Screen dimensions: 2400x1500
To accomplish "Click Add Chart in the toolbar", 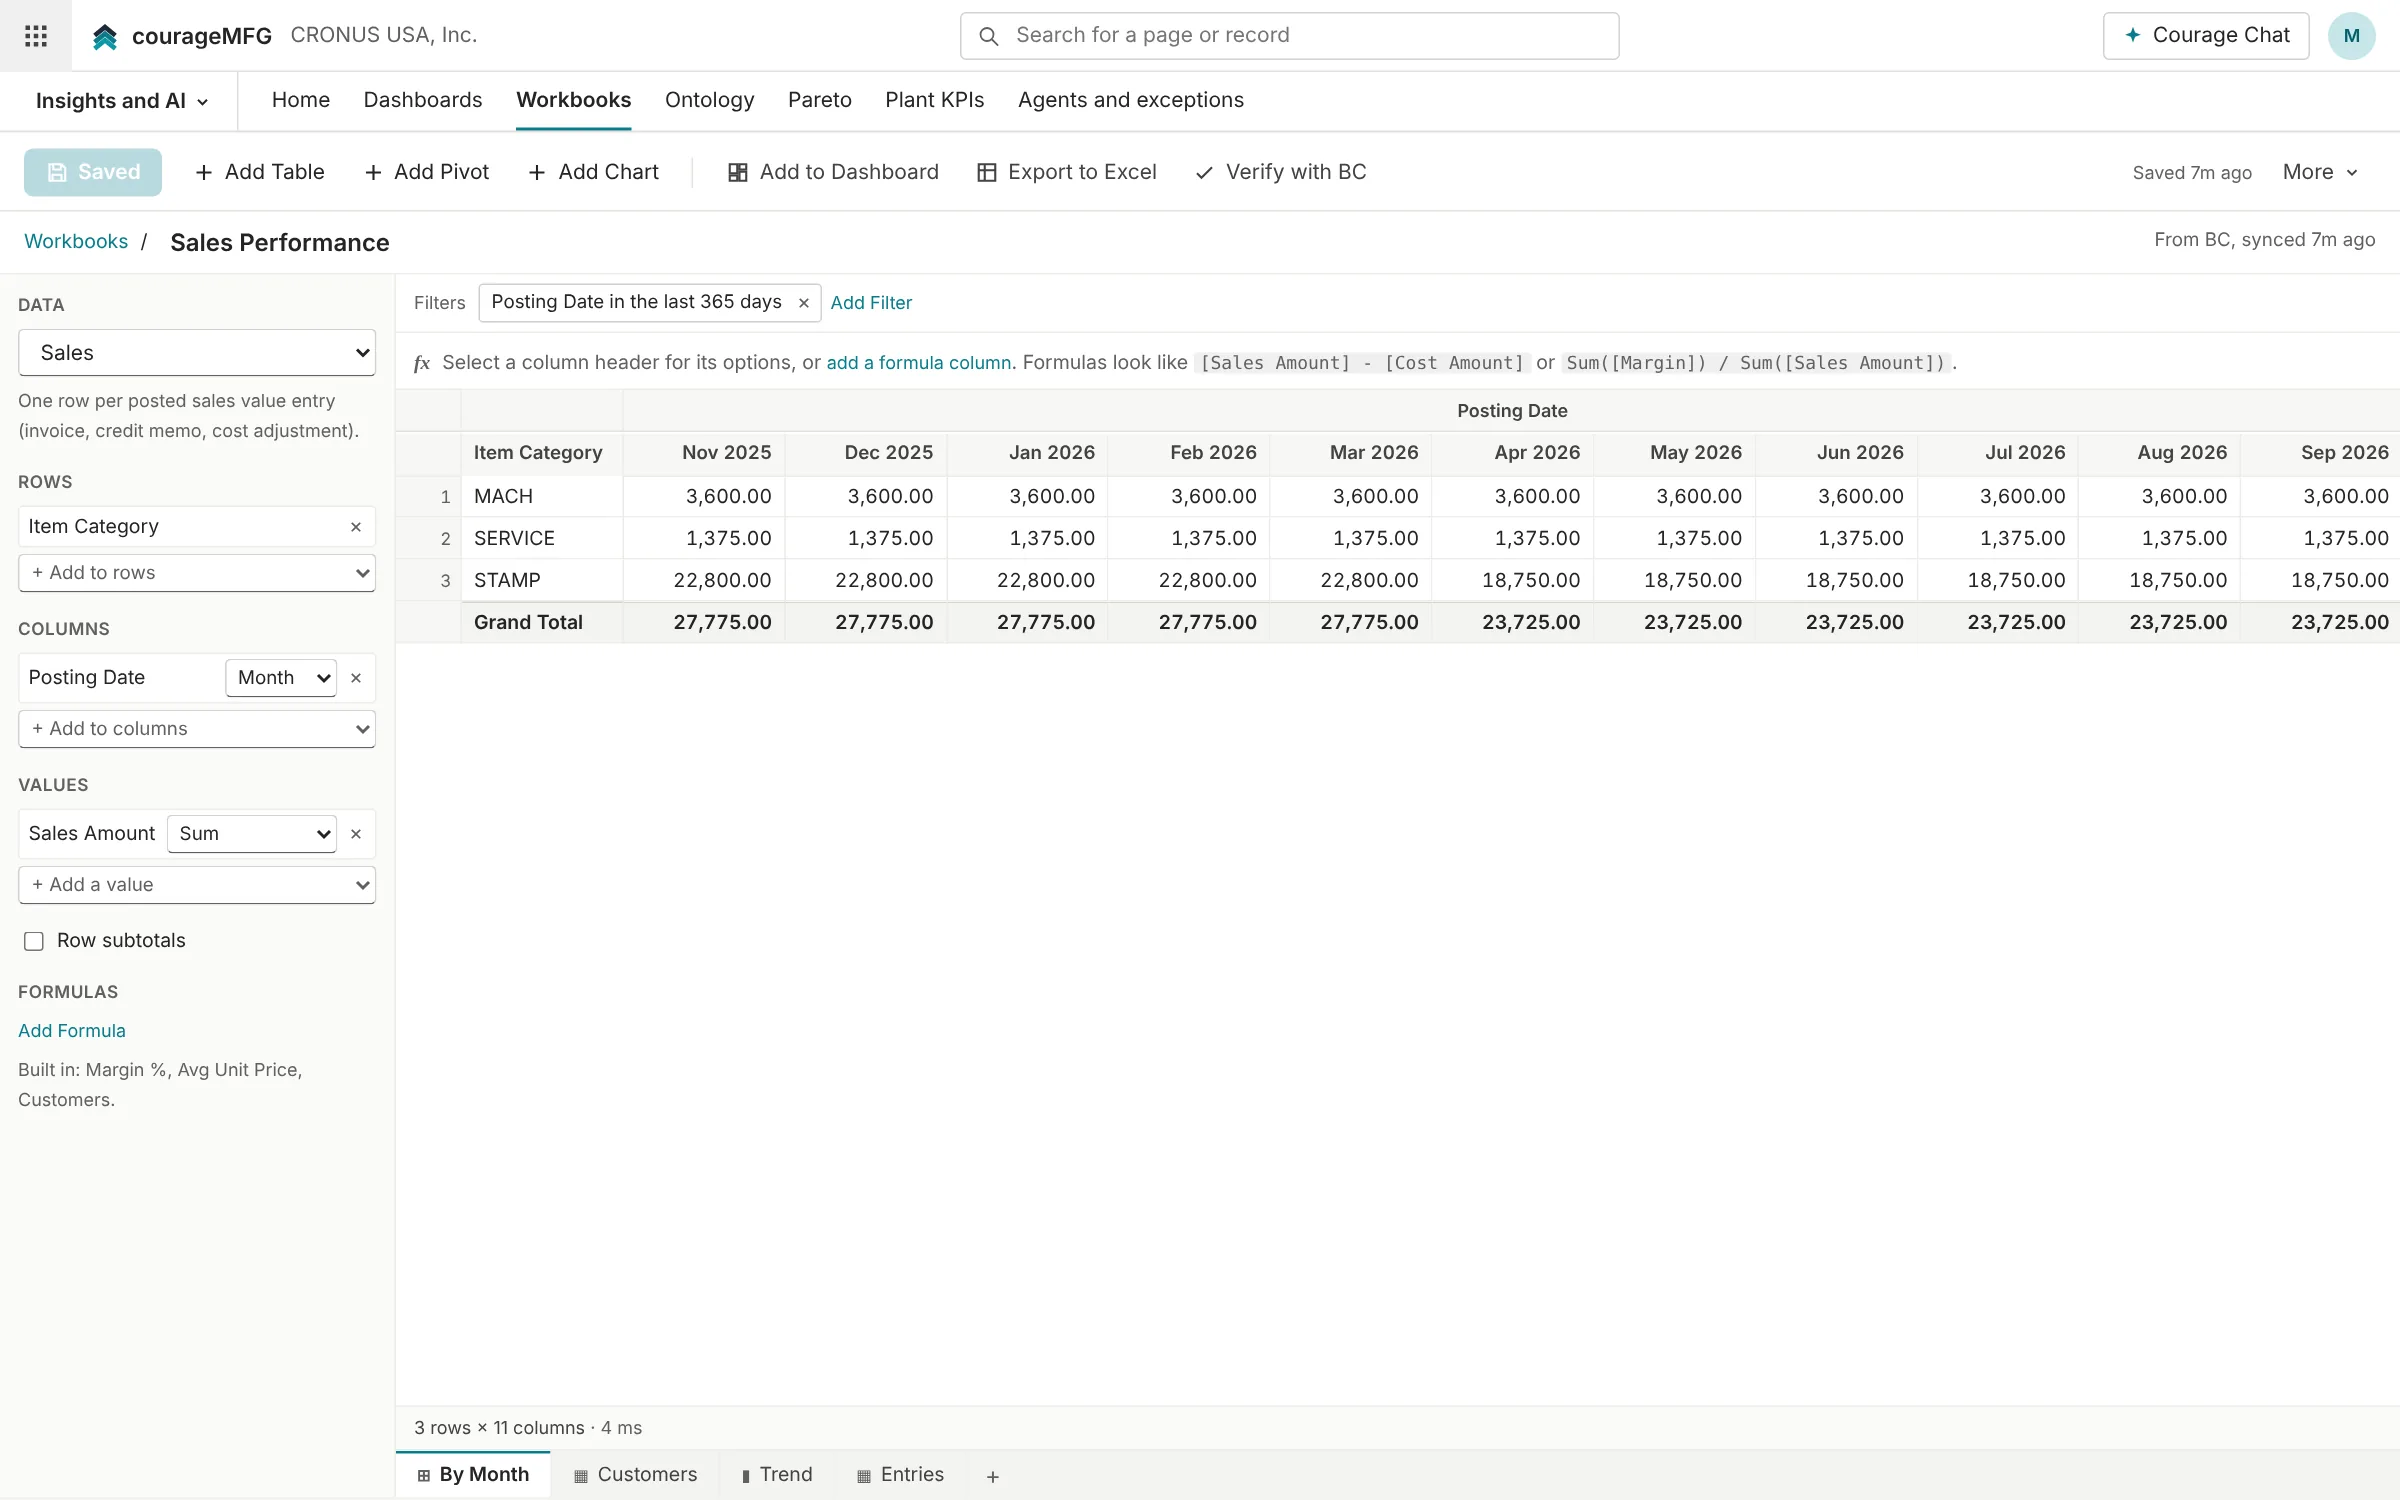I will (593, 172).
